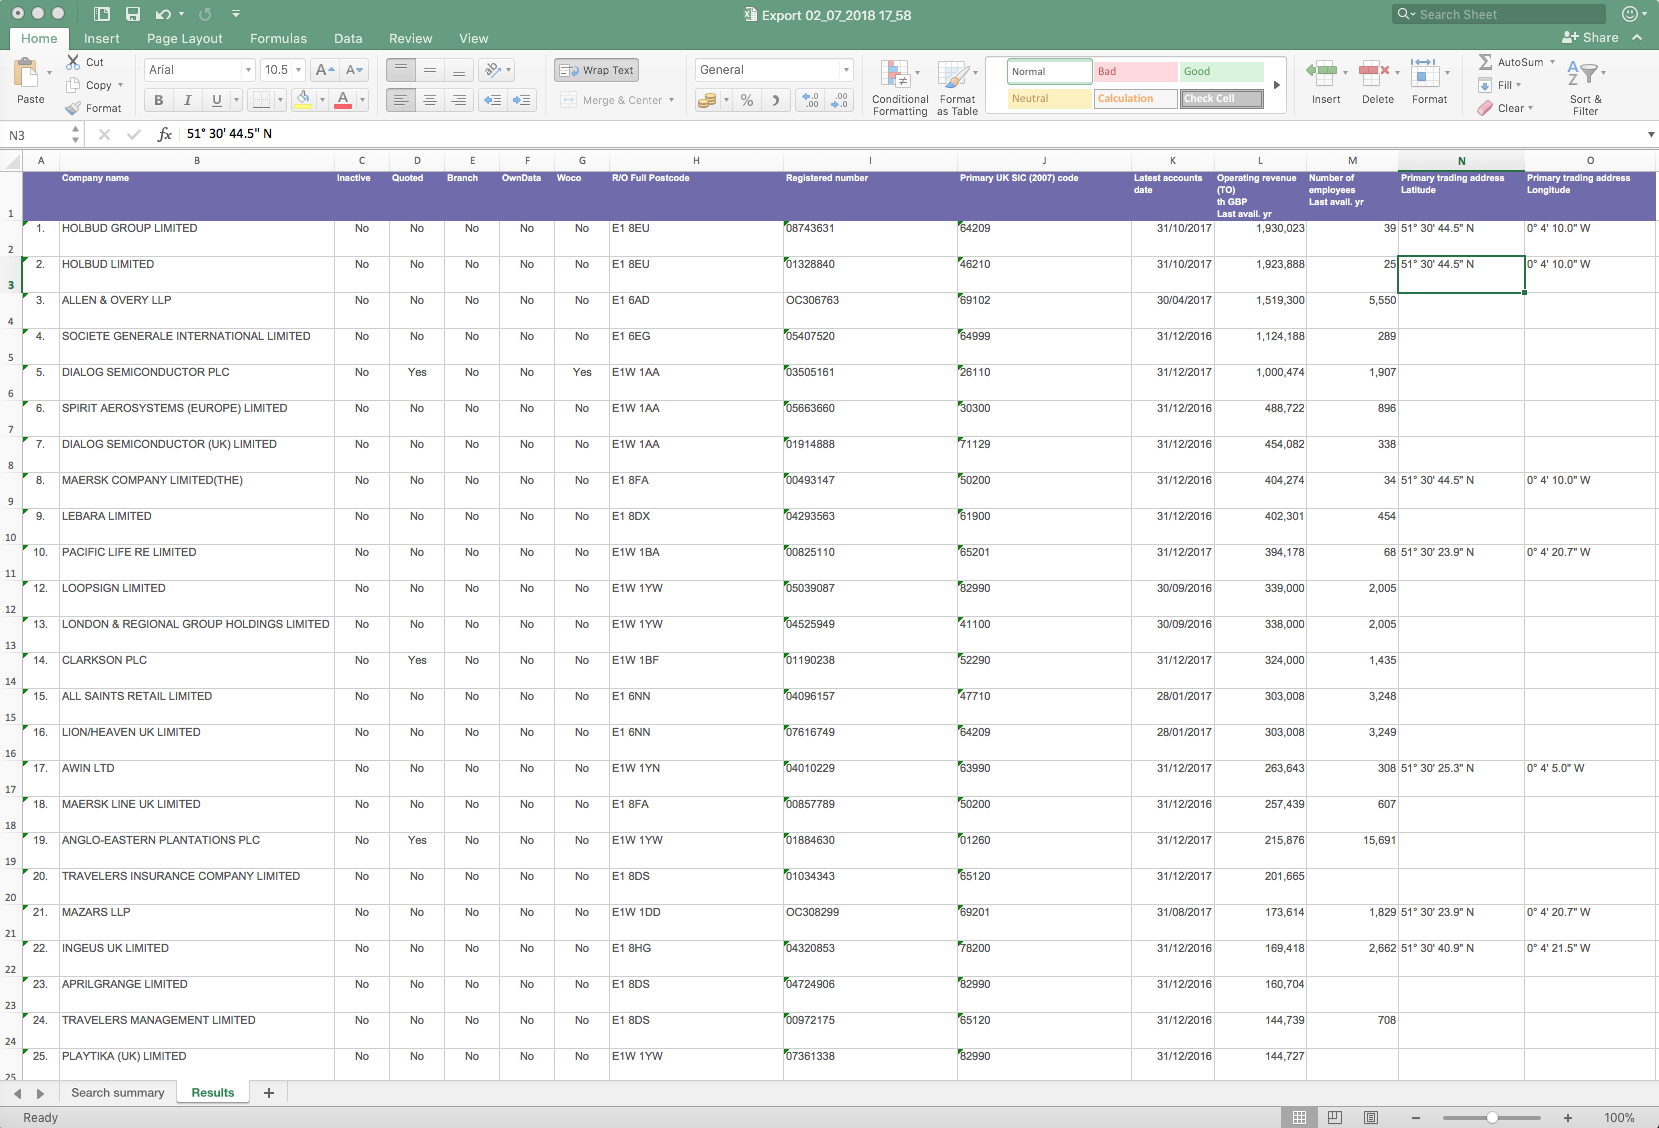Expand the formula bar chevron
Viewport: 1659px width, 1128px height.
(1650, 134)
